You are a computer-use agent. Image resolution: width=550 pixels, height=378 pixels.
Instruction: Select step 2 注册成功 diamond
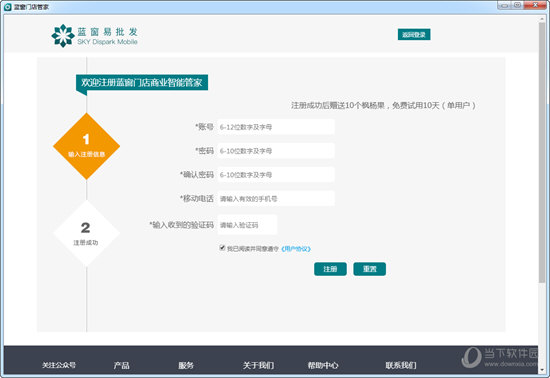(x=86, y=233)
